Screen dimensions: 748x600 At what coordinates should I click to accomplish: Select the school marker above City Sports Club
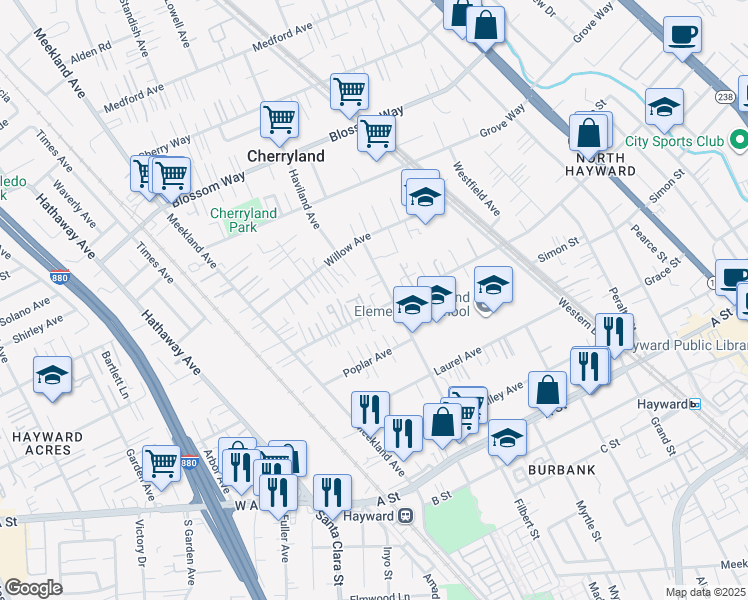664,106
